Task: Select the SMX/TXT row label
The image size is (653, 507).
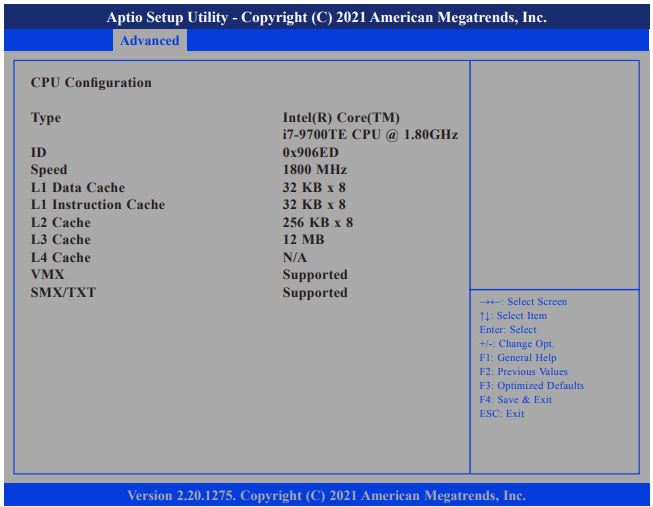Action: [x=63, y=293]
